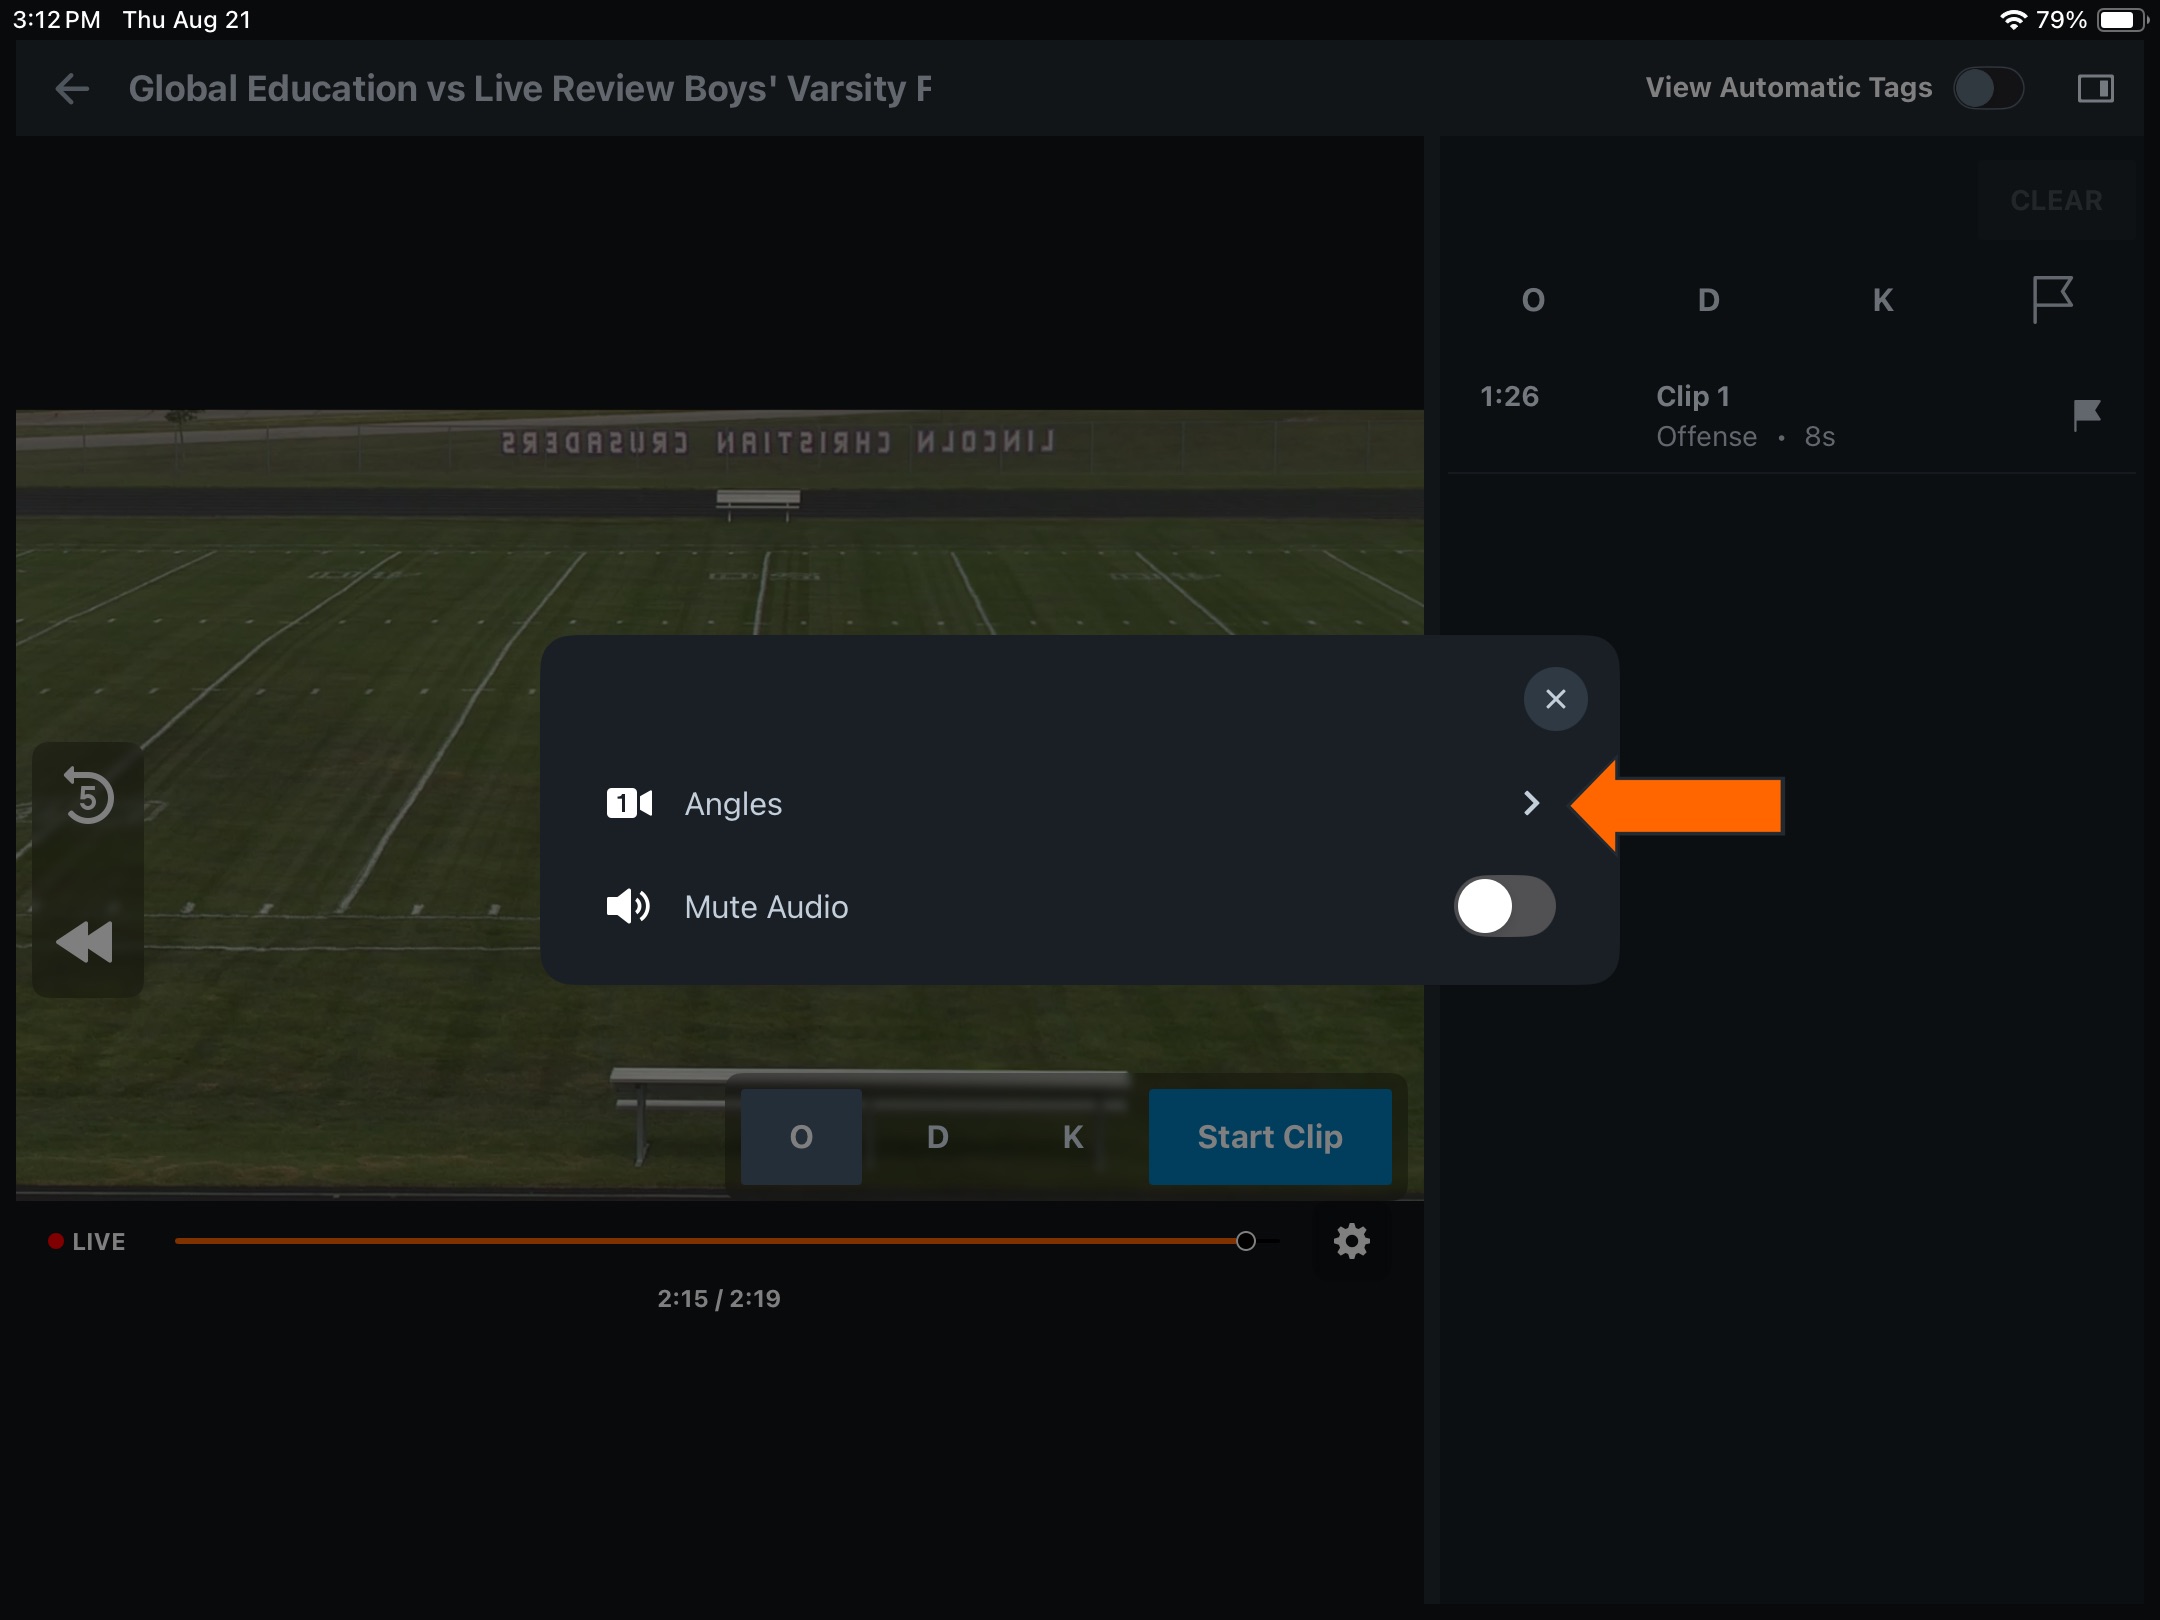Click the back arrow to exit the game
Screen dimensions: 2160x1620
[71, 88]
